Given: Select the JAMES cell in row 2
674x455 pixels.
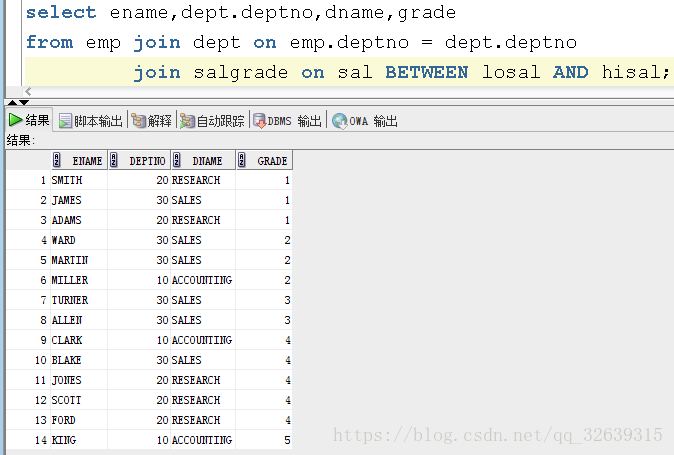Looking at the screenshot, I should 79,200.
